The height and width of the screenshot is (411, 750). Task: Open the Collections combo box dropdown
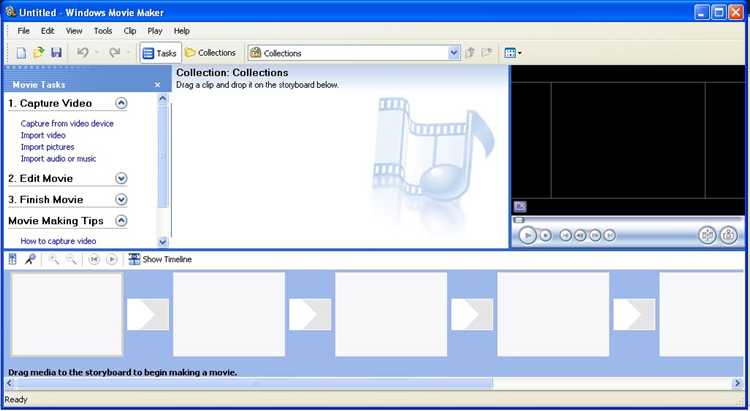click(x=453, y=53)
